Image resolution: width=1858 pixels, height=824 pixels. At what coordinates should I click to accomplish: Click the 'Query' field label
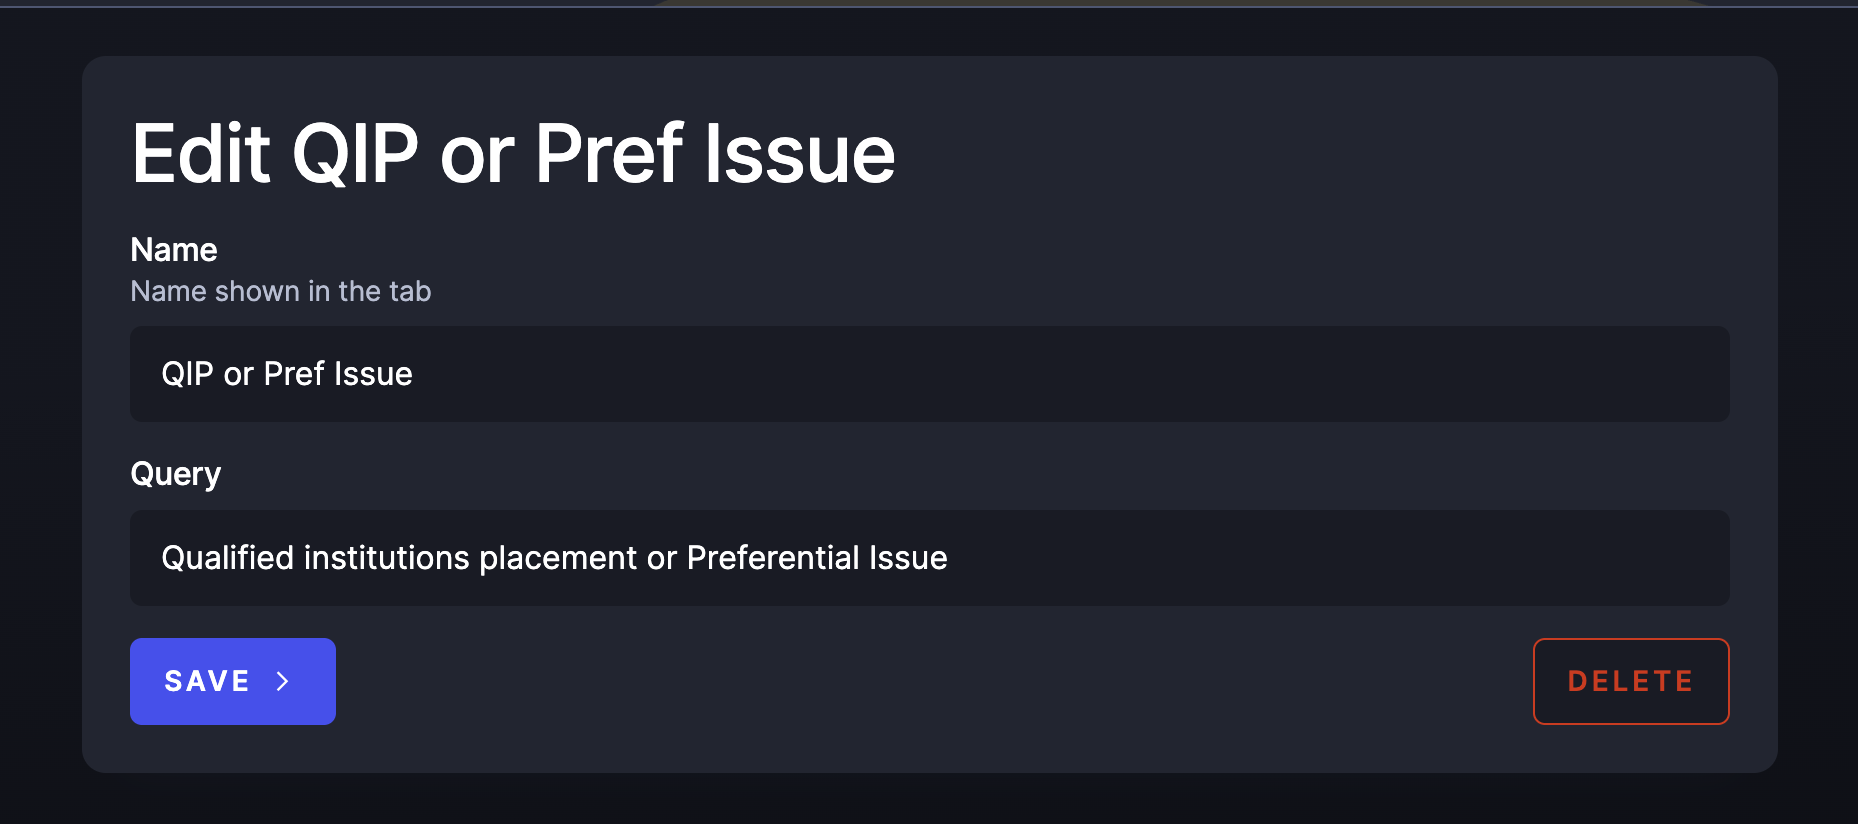[x=176, y=474]
